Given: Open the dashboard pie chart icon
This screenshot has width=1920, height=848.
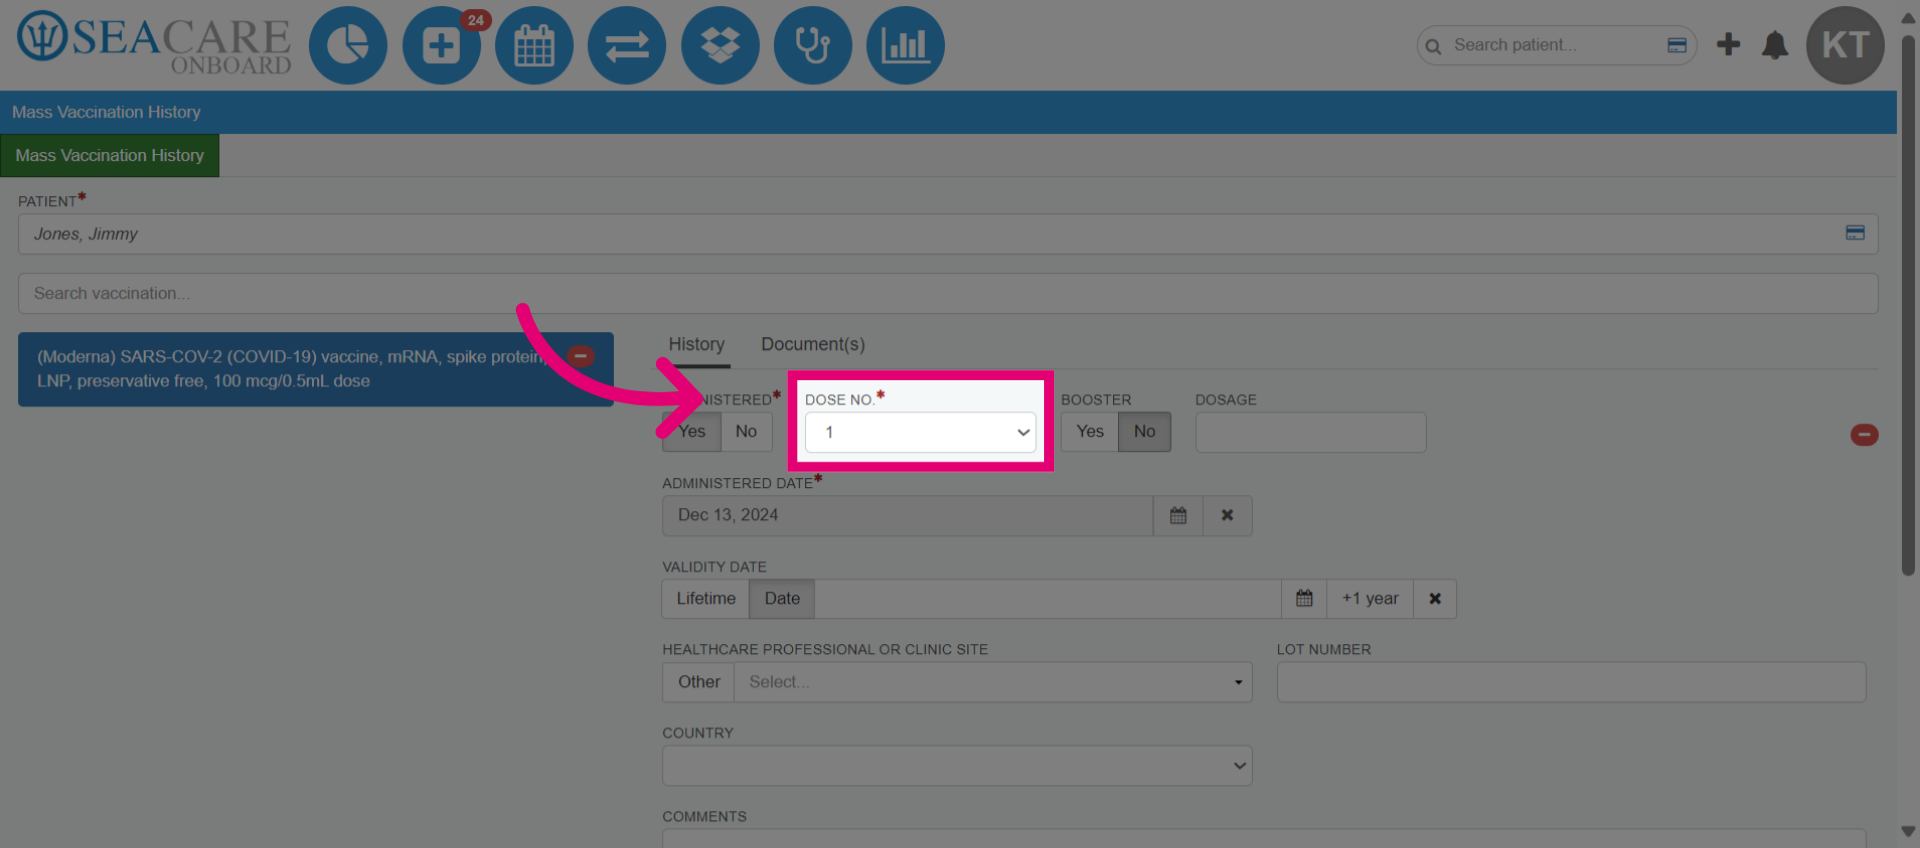Looking at the screenshot, I should click(348, 45).
